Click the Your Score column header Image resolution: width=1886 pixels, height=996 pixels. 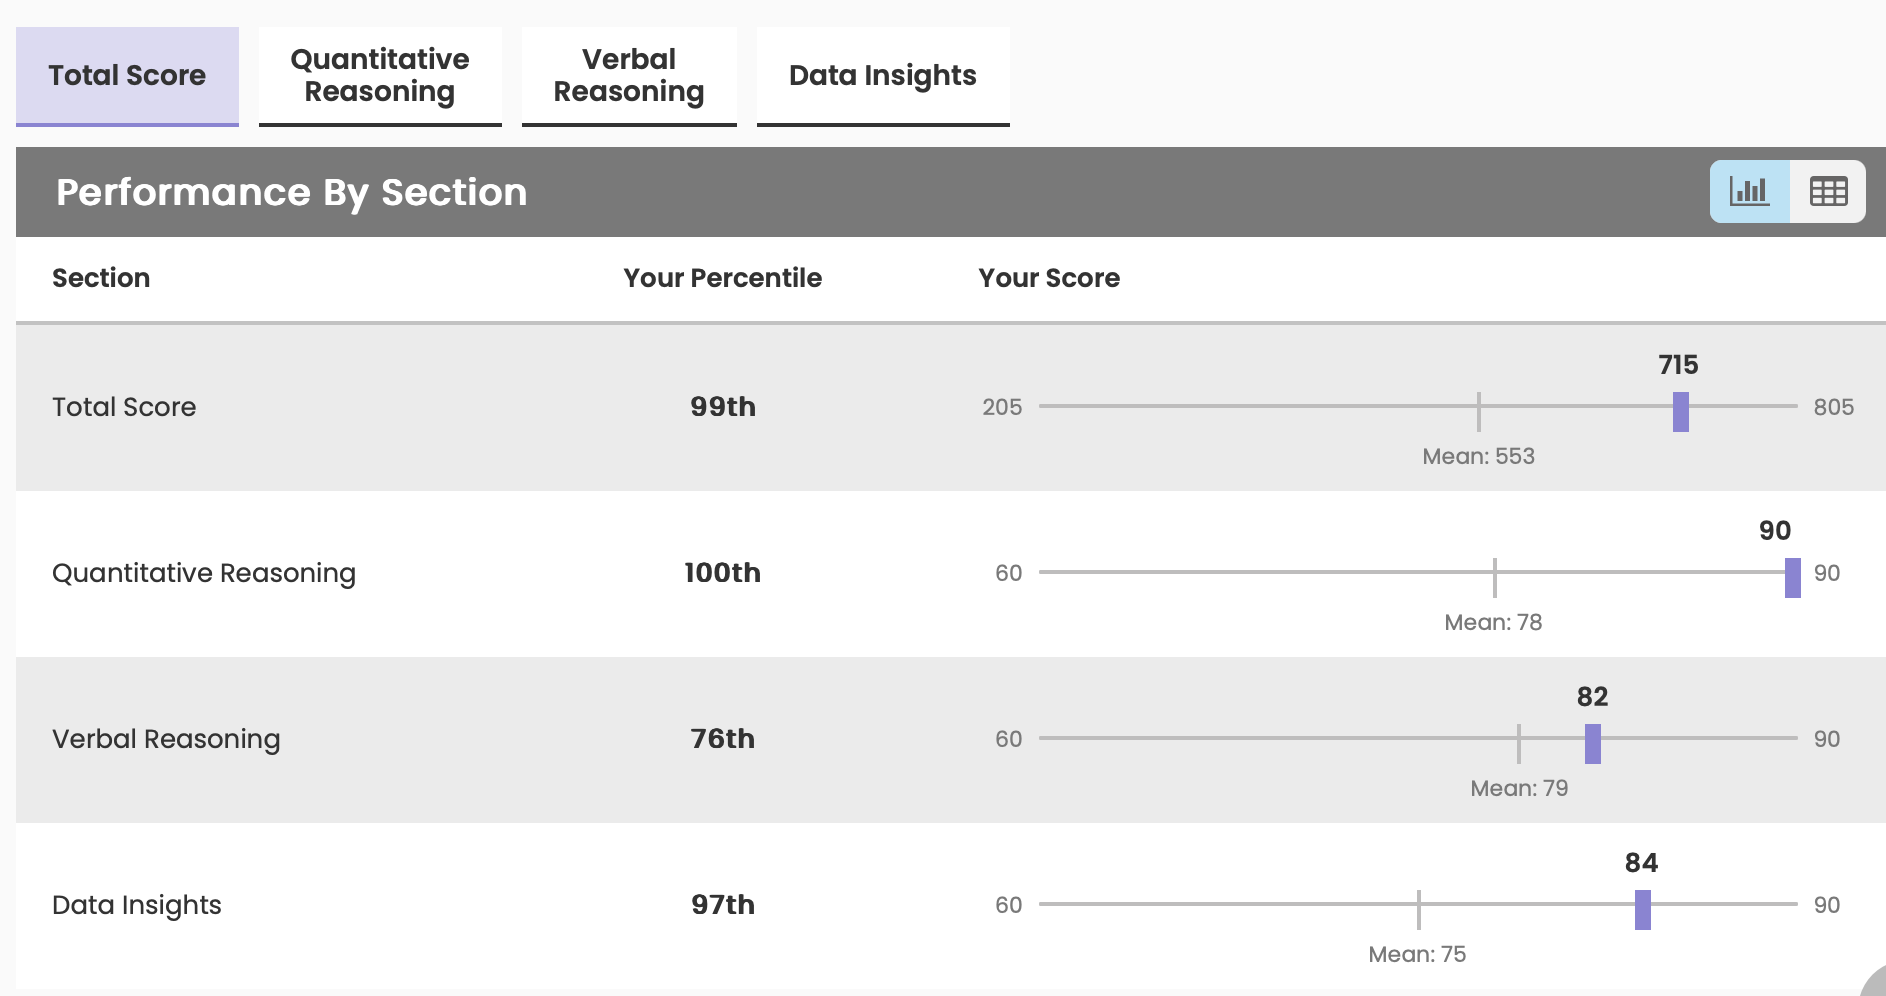click(x=1049, y=278)
